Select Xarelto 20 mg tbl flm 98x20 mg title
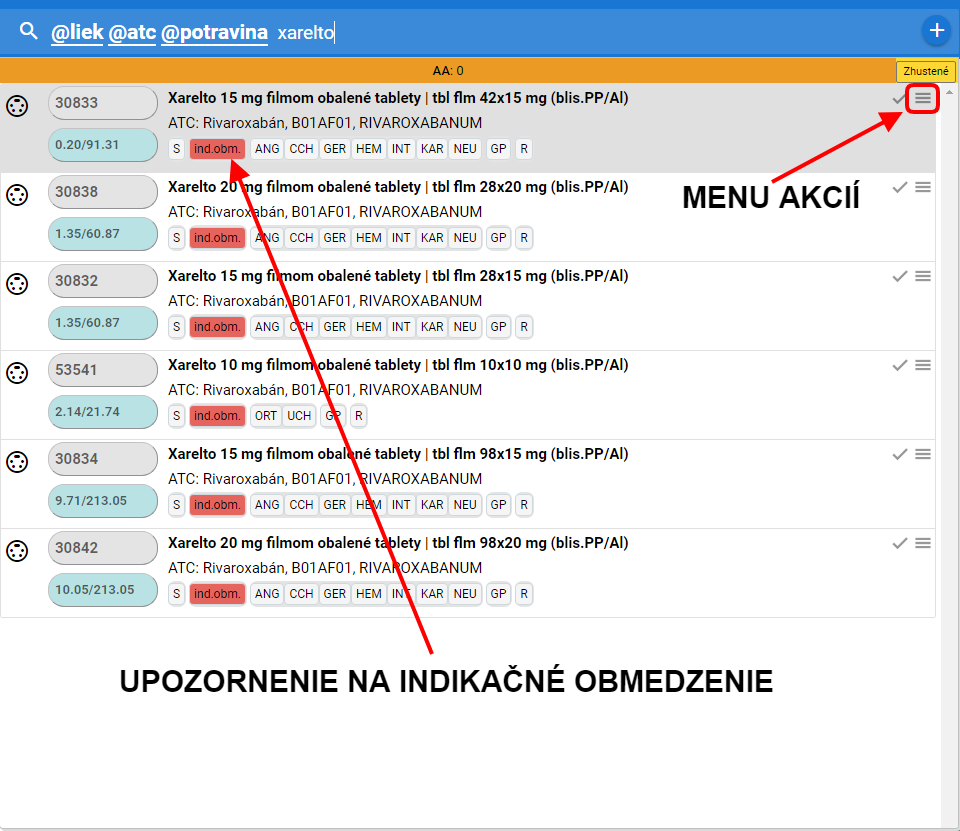960x831 pixels. pyautogui.click(x=398, y=543)
